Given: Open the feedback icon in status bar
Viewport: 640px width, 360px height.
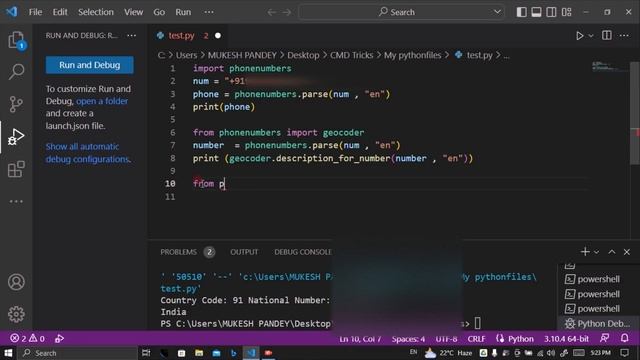Looking at the screenshot, I should (x=604, y=338).
